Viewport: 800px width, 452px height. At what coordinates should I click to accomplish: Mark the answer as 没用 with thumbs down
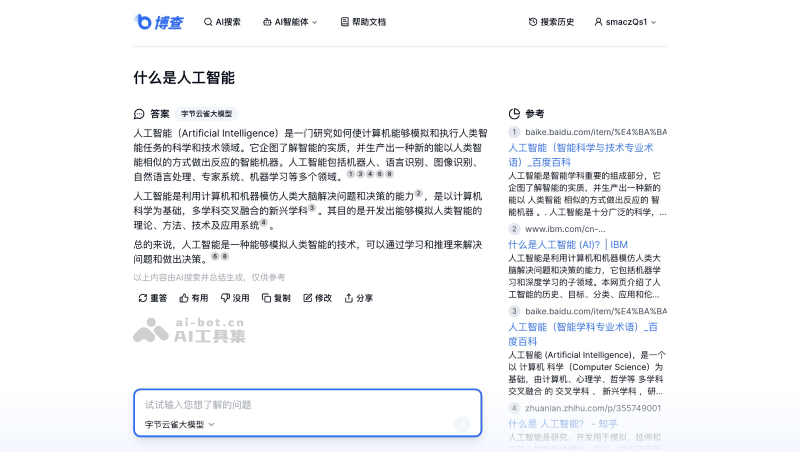[226, 298]
